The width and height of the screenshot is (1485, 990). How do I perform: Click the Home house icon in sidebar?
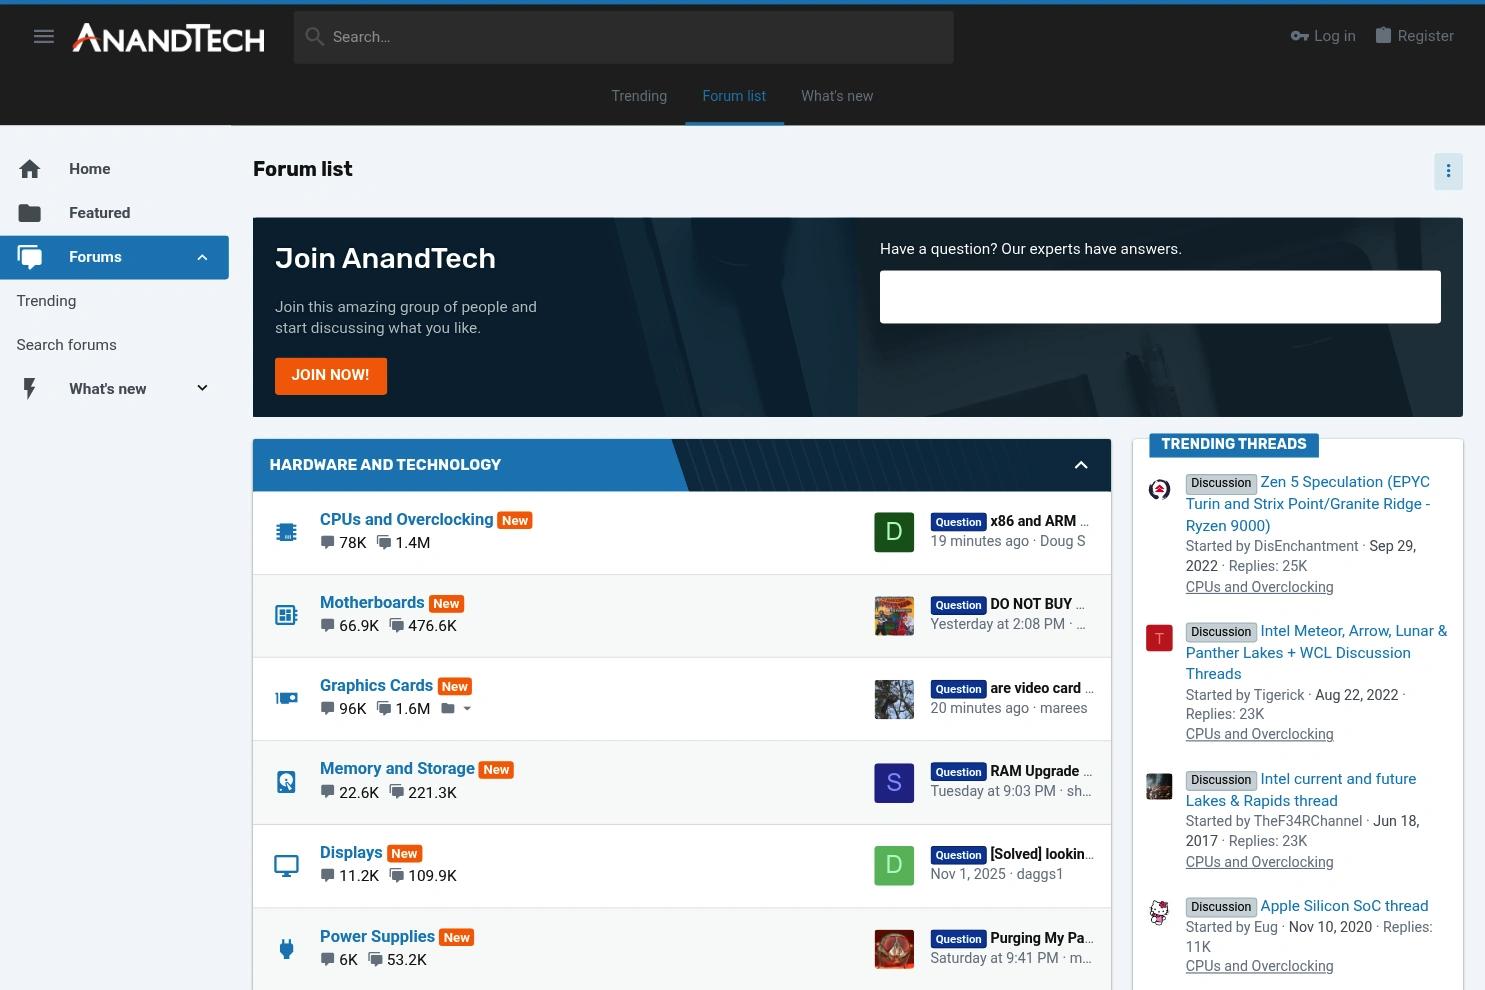(x=30, y=169)
